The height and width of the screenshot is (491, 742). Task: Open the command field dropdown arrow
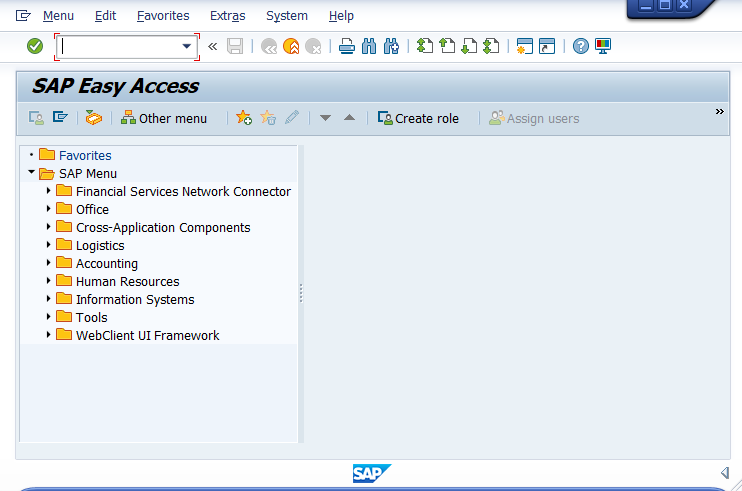[186, 46]
